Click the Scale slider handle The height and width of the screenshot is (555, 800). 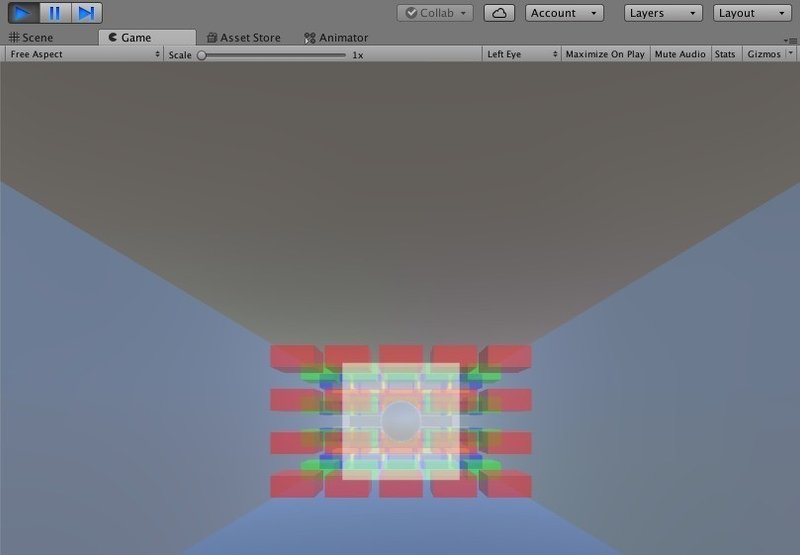202,55
